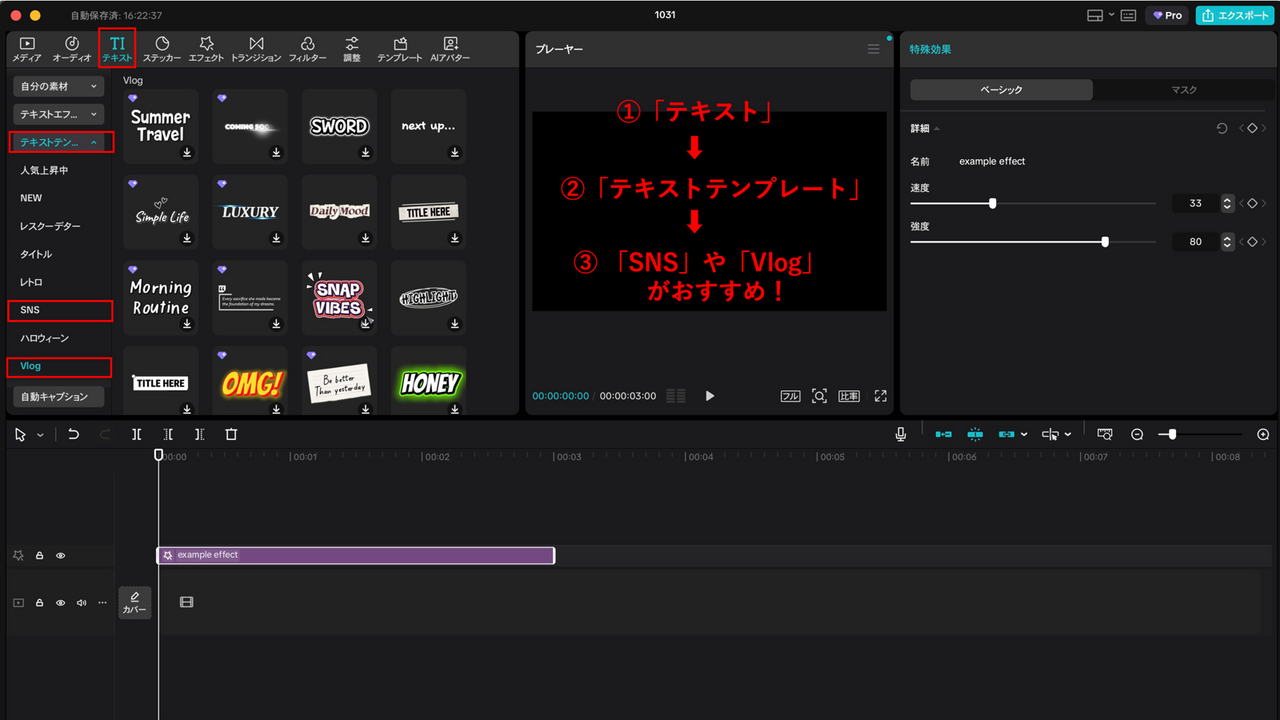Mute the video track speaker icon
Image resolution: width=1280 pixels, height=720 pixels.
tap(81, 602)
